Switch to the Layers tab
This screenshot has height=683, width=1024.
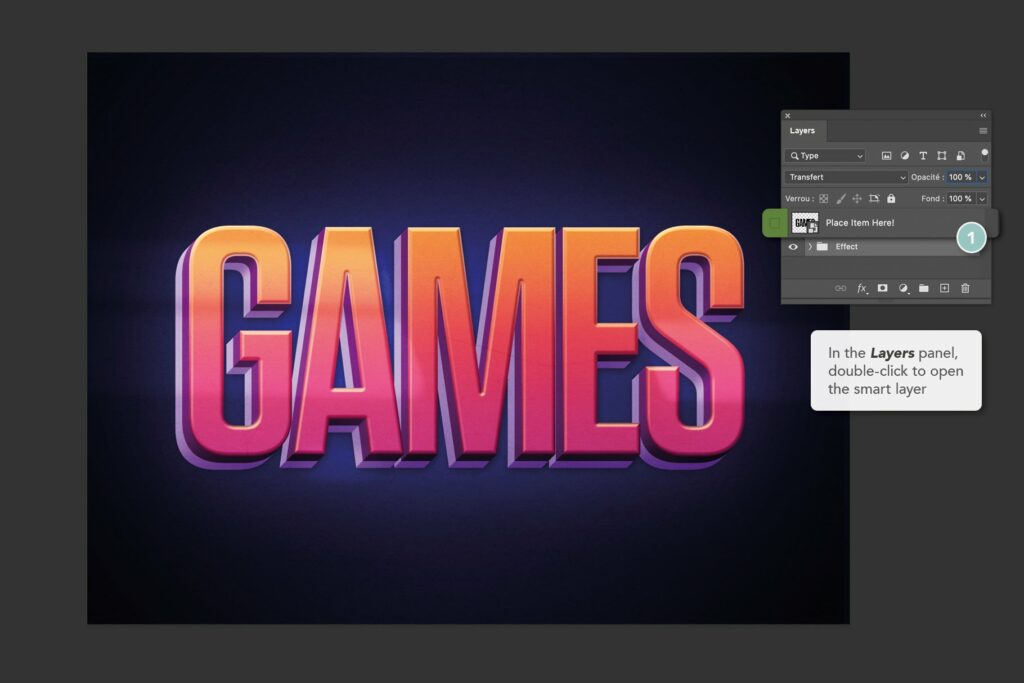[802, 130]
